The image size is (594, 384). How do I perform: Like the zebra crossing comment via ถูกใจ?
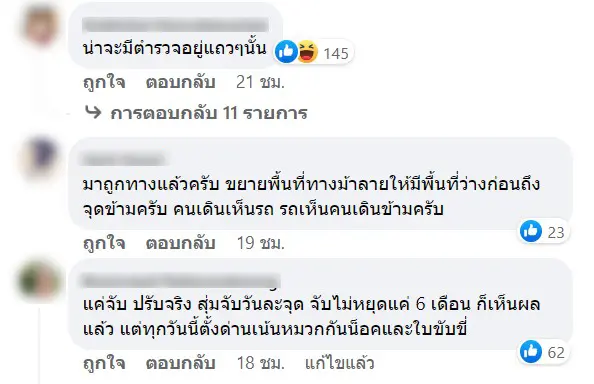click(104, 243)
